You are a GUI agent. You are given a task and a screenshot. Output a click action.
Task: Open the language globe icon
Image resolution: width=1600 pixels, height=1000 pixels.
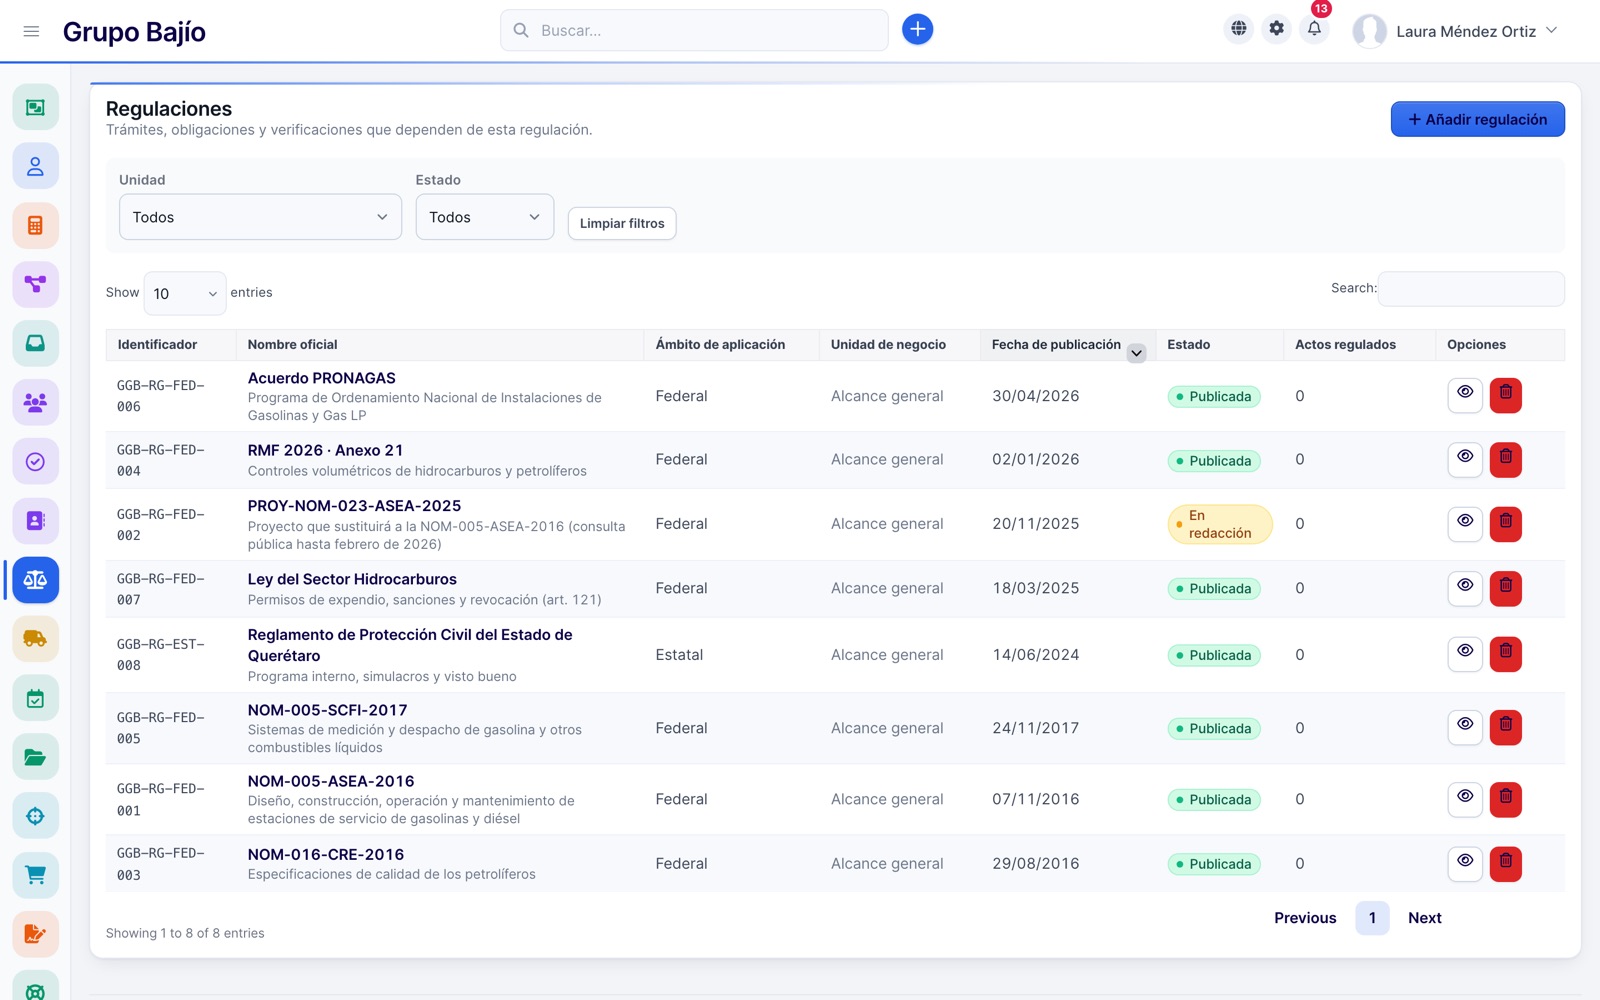click(x=1239, y=29)
